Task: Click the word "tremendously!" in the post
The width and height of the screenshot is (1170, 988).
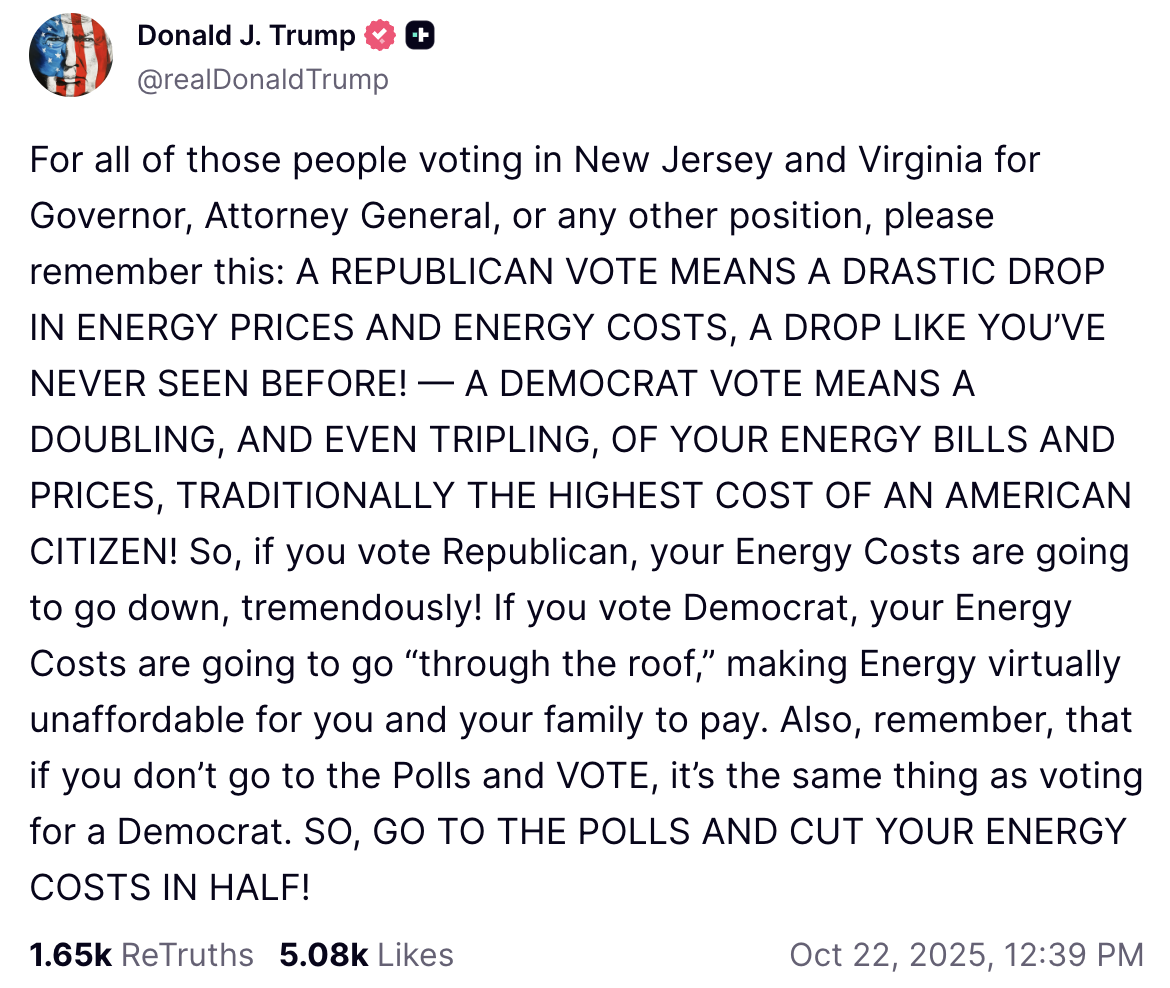Action: click(x=361, y=608)
